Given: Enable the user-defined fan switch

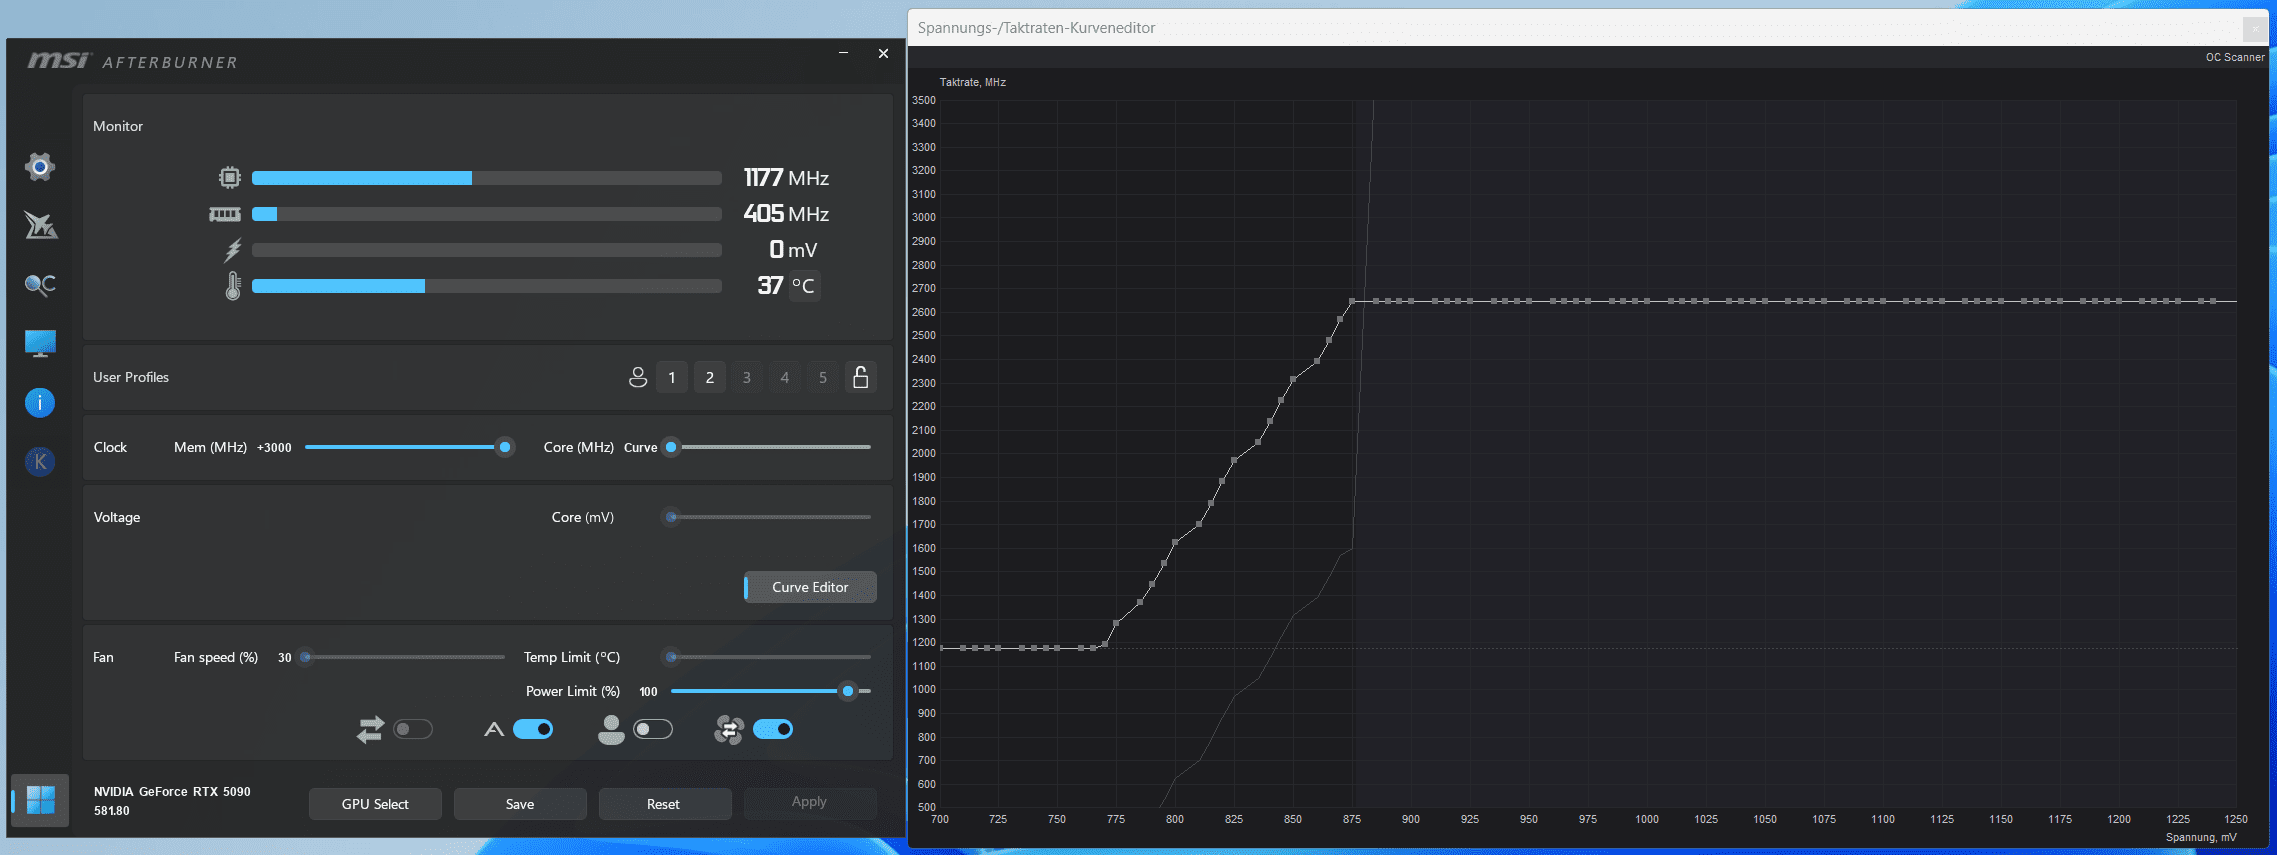Looking at the screenshot, I should [653, 729].
